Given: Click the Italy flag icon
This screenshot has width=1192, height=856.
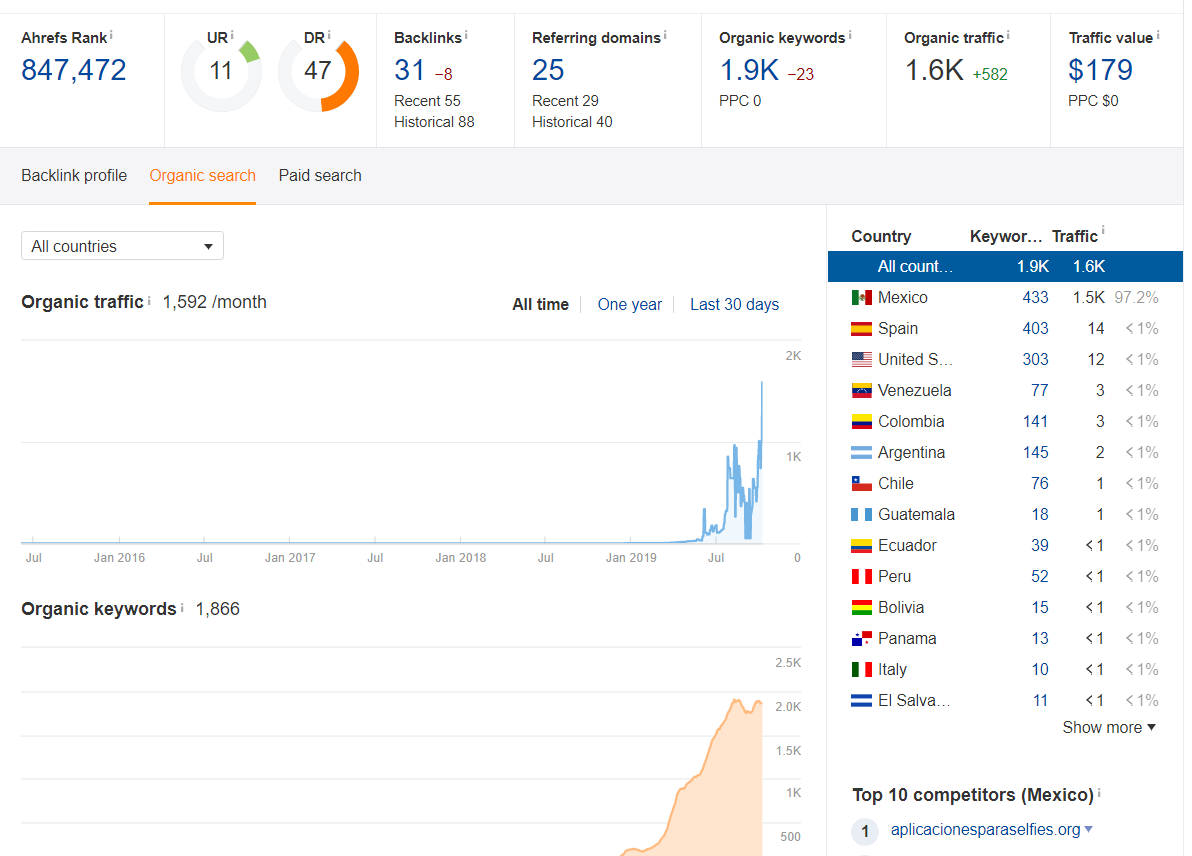Looking at the screenshot, I should point(861,670).
